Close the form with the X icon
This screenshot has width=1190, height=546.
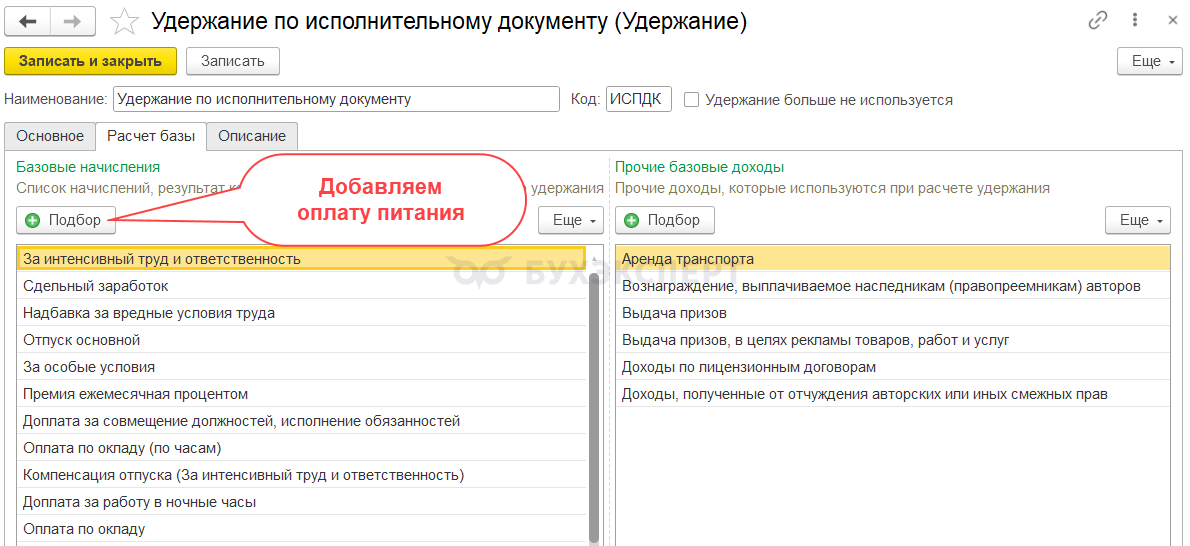coord(1172,21)
